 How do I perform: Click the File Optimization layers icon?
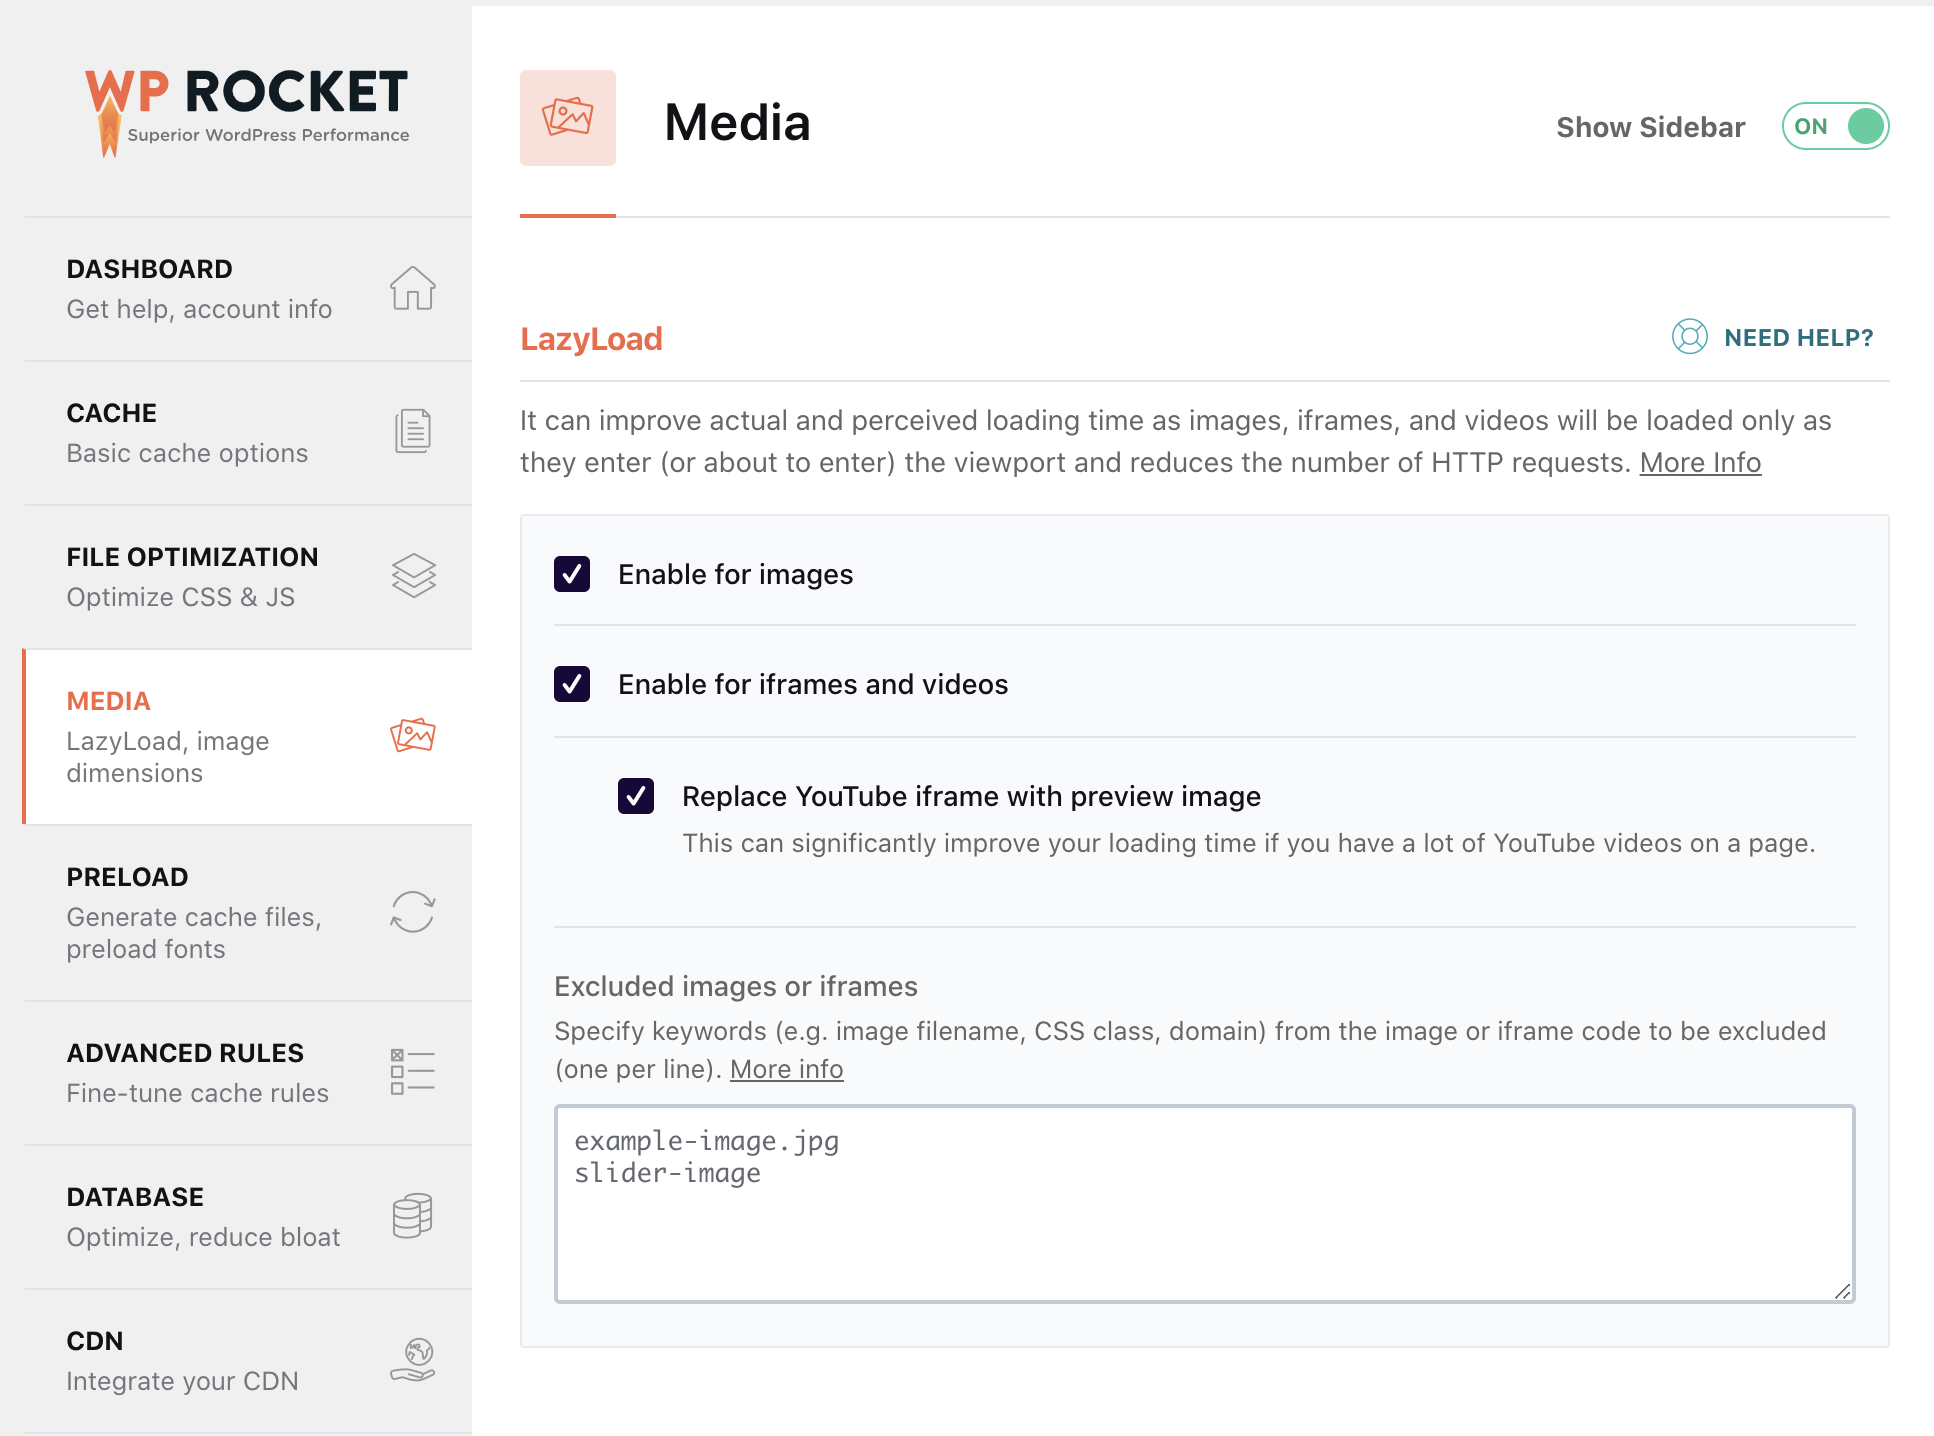pyautogui.click(x=413, y=576)
